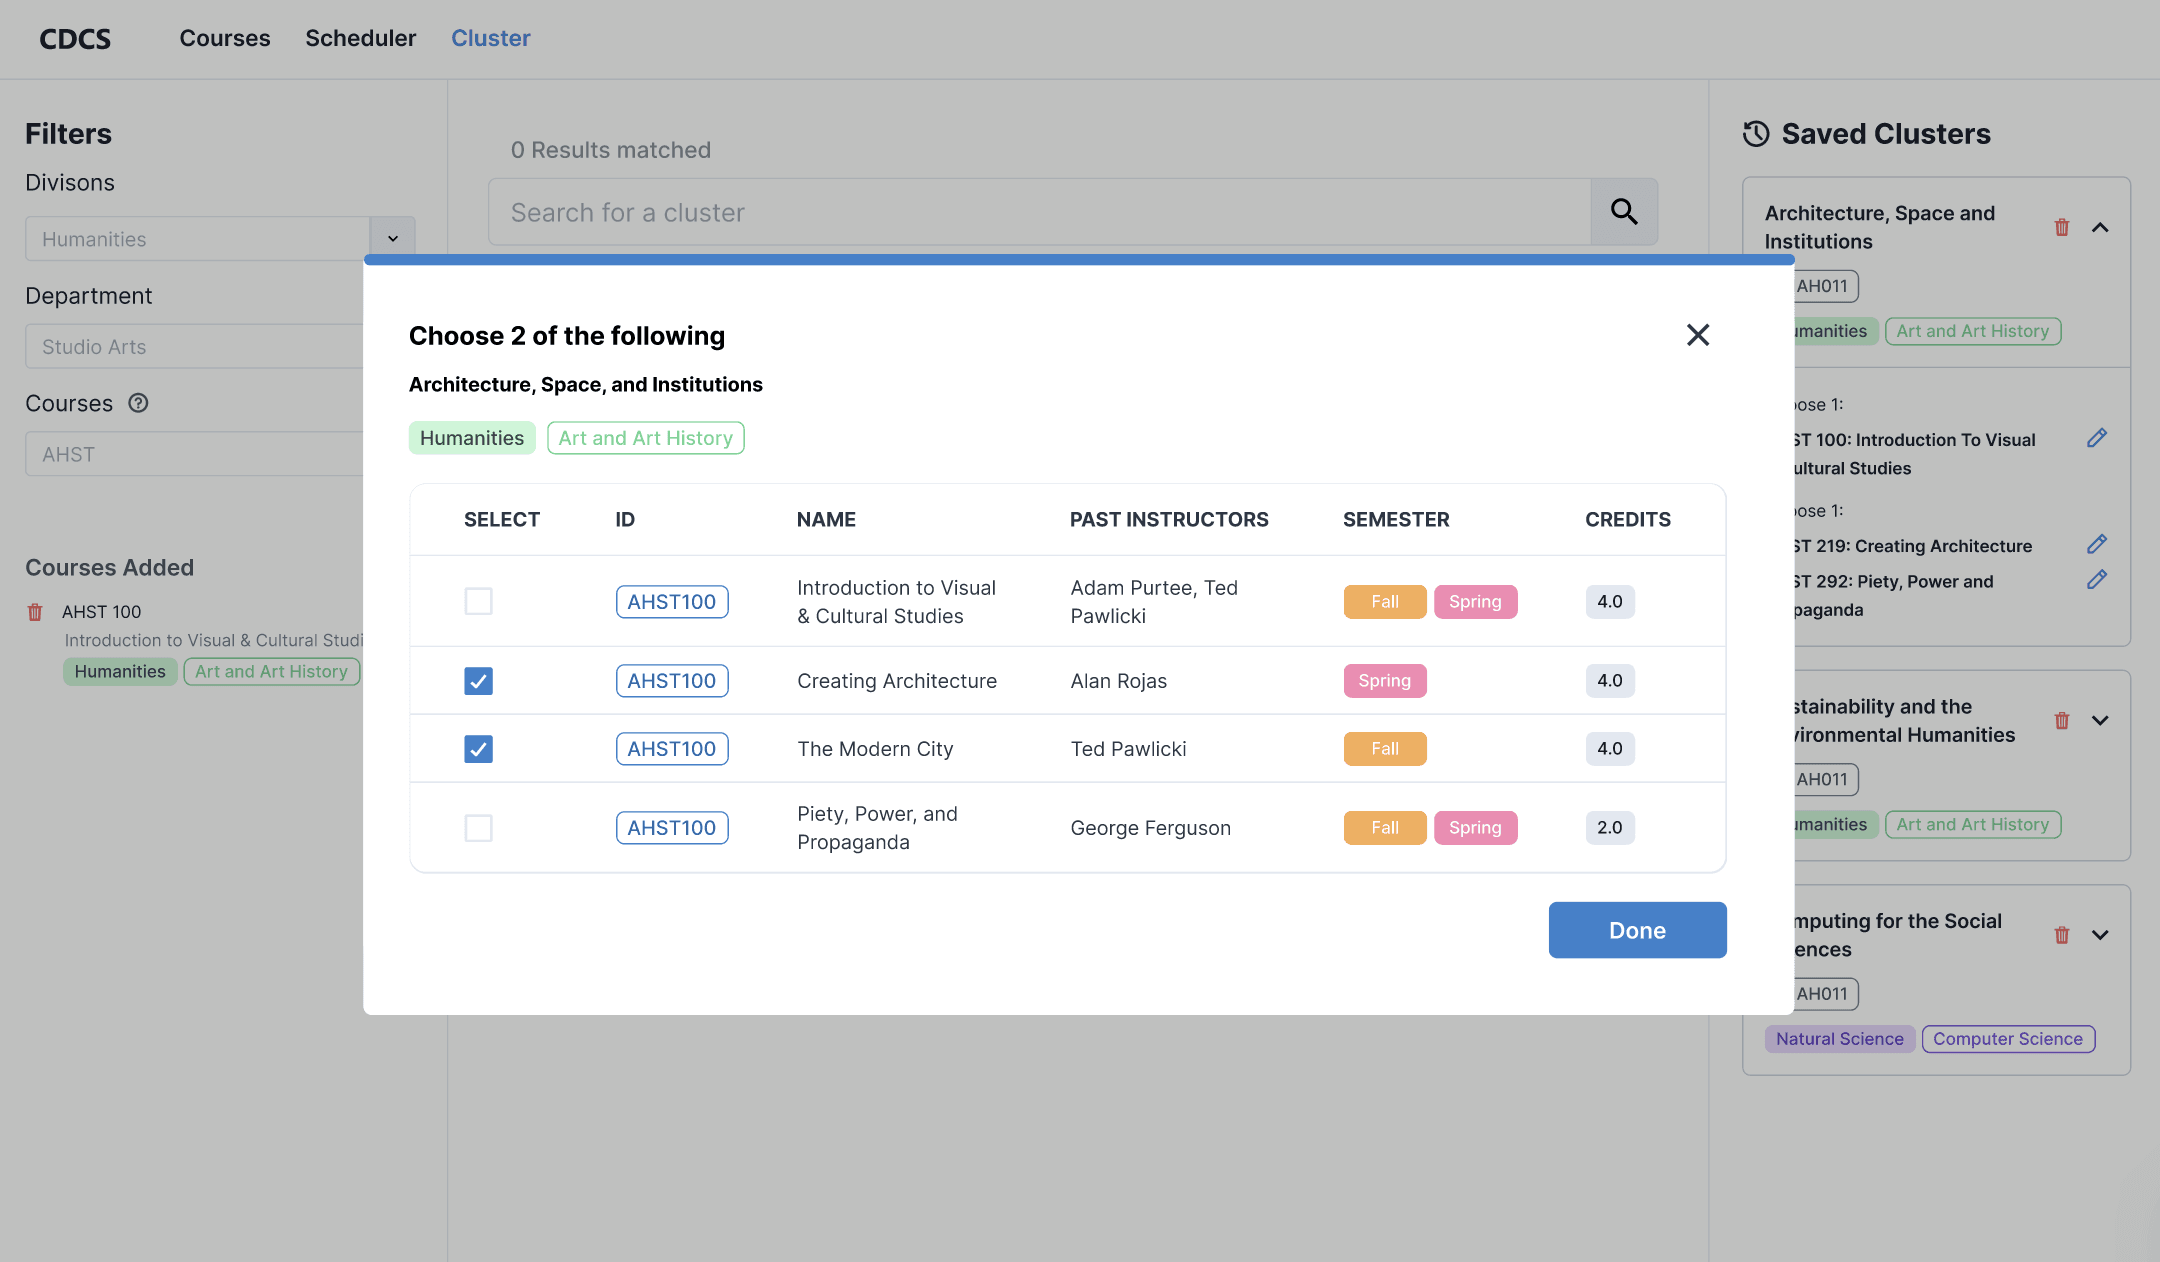Edit the Piety, Power and Propaganda entry
Screen dimensions: 2160x1262
click(x=2097, y=580)
